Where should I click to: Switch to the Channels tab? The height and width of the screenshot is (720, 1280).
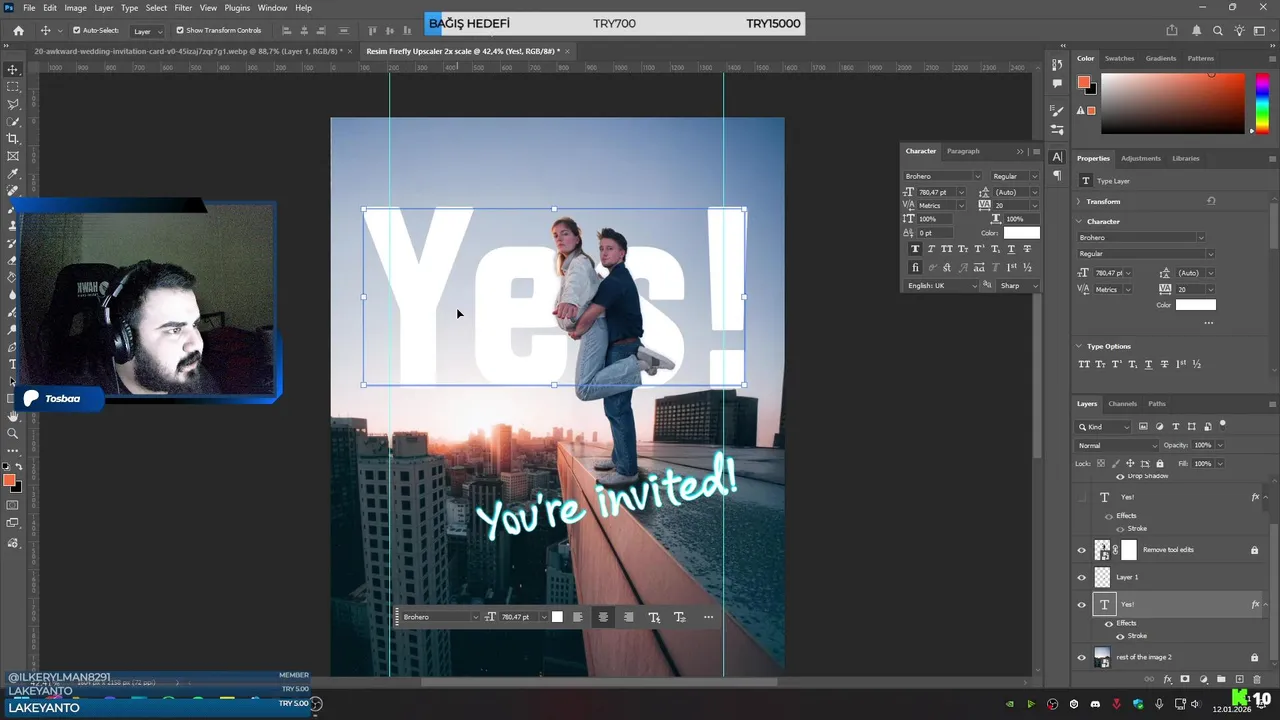point(1122,404)
